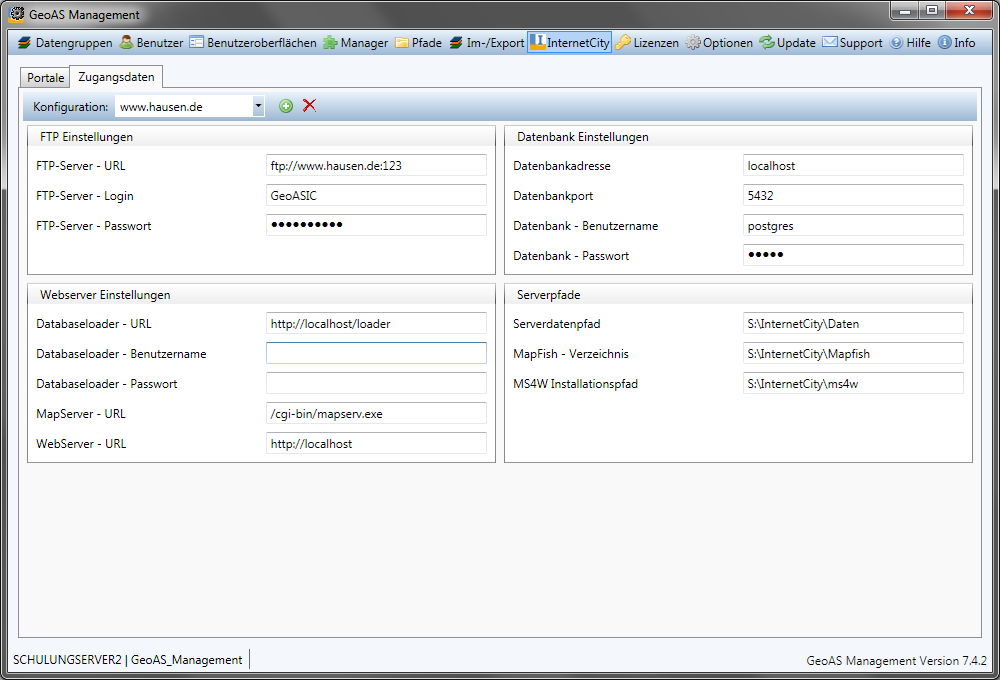The image size is (1000, 680).
Task: Click the Serverdatenpfad input field
Action: point(853,324)
